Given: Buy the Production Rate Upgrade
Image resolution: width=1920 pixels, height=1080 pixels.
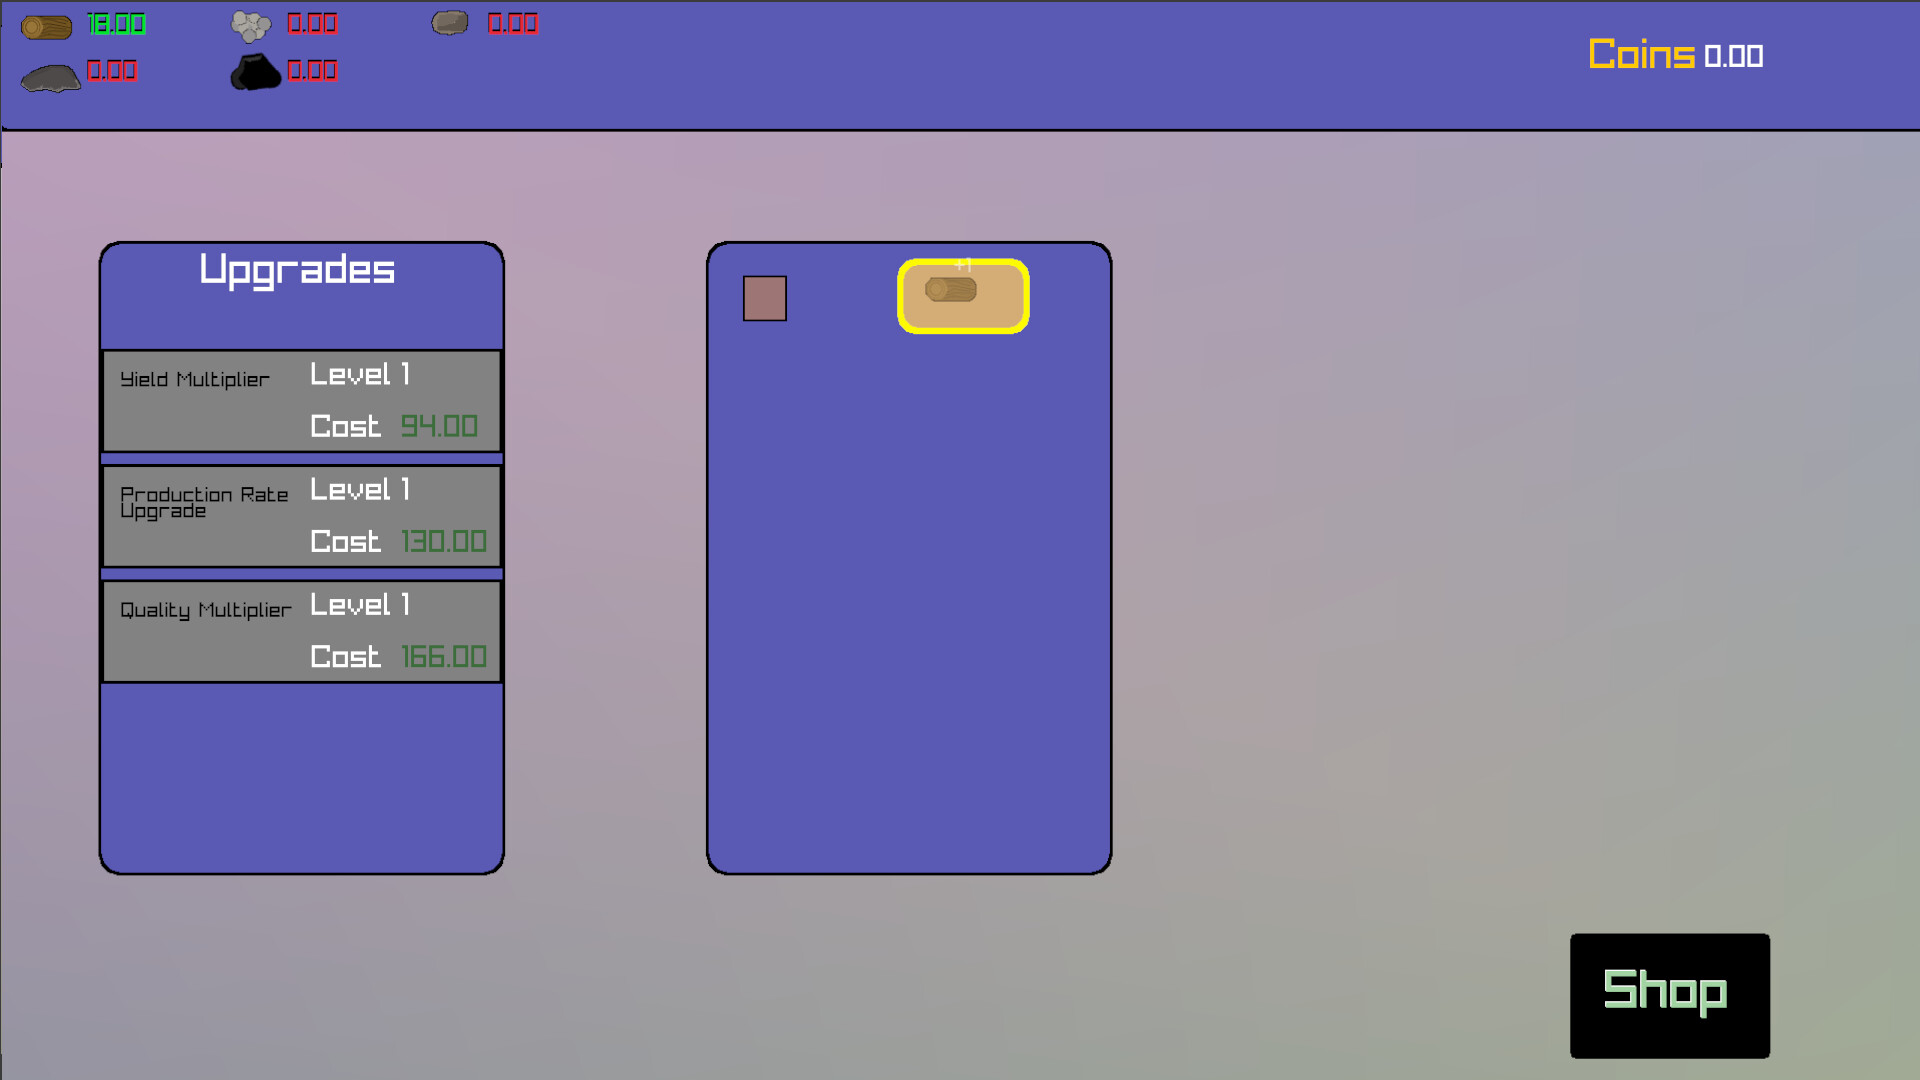Looking at the screenshot, I should tap(301, 516).
